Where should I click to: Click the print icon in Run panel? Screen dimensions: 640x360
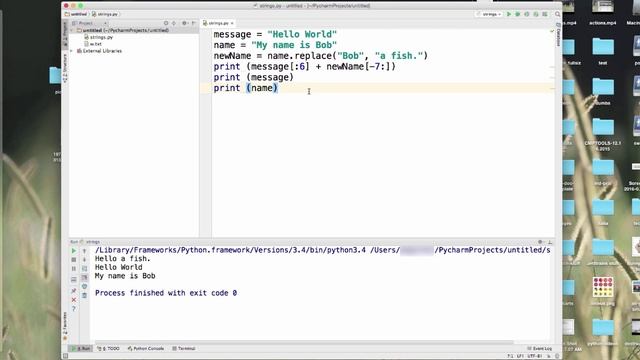pyautogui.click(x=84, y=287)
